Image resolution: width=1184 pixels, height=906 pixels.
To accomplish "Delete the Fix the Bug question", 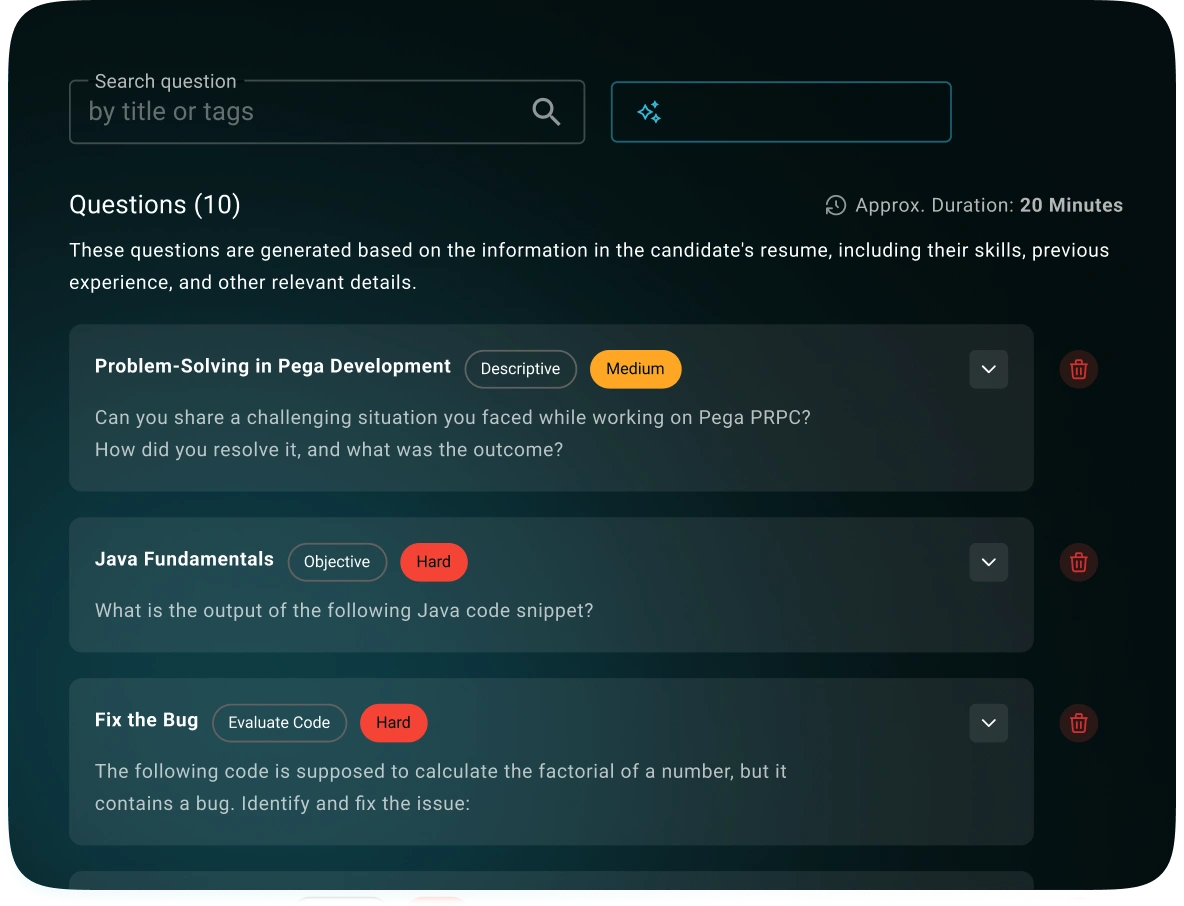I will [x=1078, y=723].
